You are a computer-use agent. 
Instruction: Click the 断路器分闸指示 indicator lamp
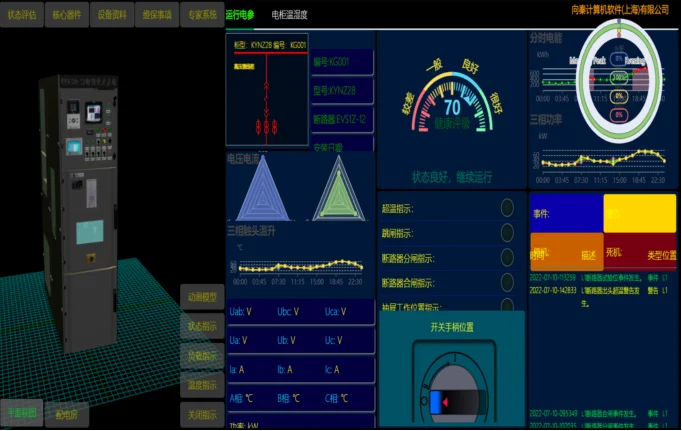click(507, 257)
